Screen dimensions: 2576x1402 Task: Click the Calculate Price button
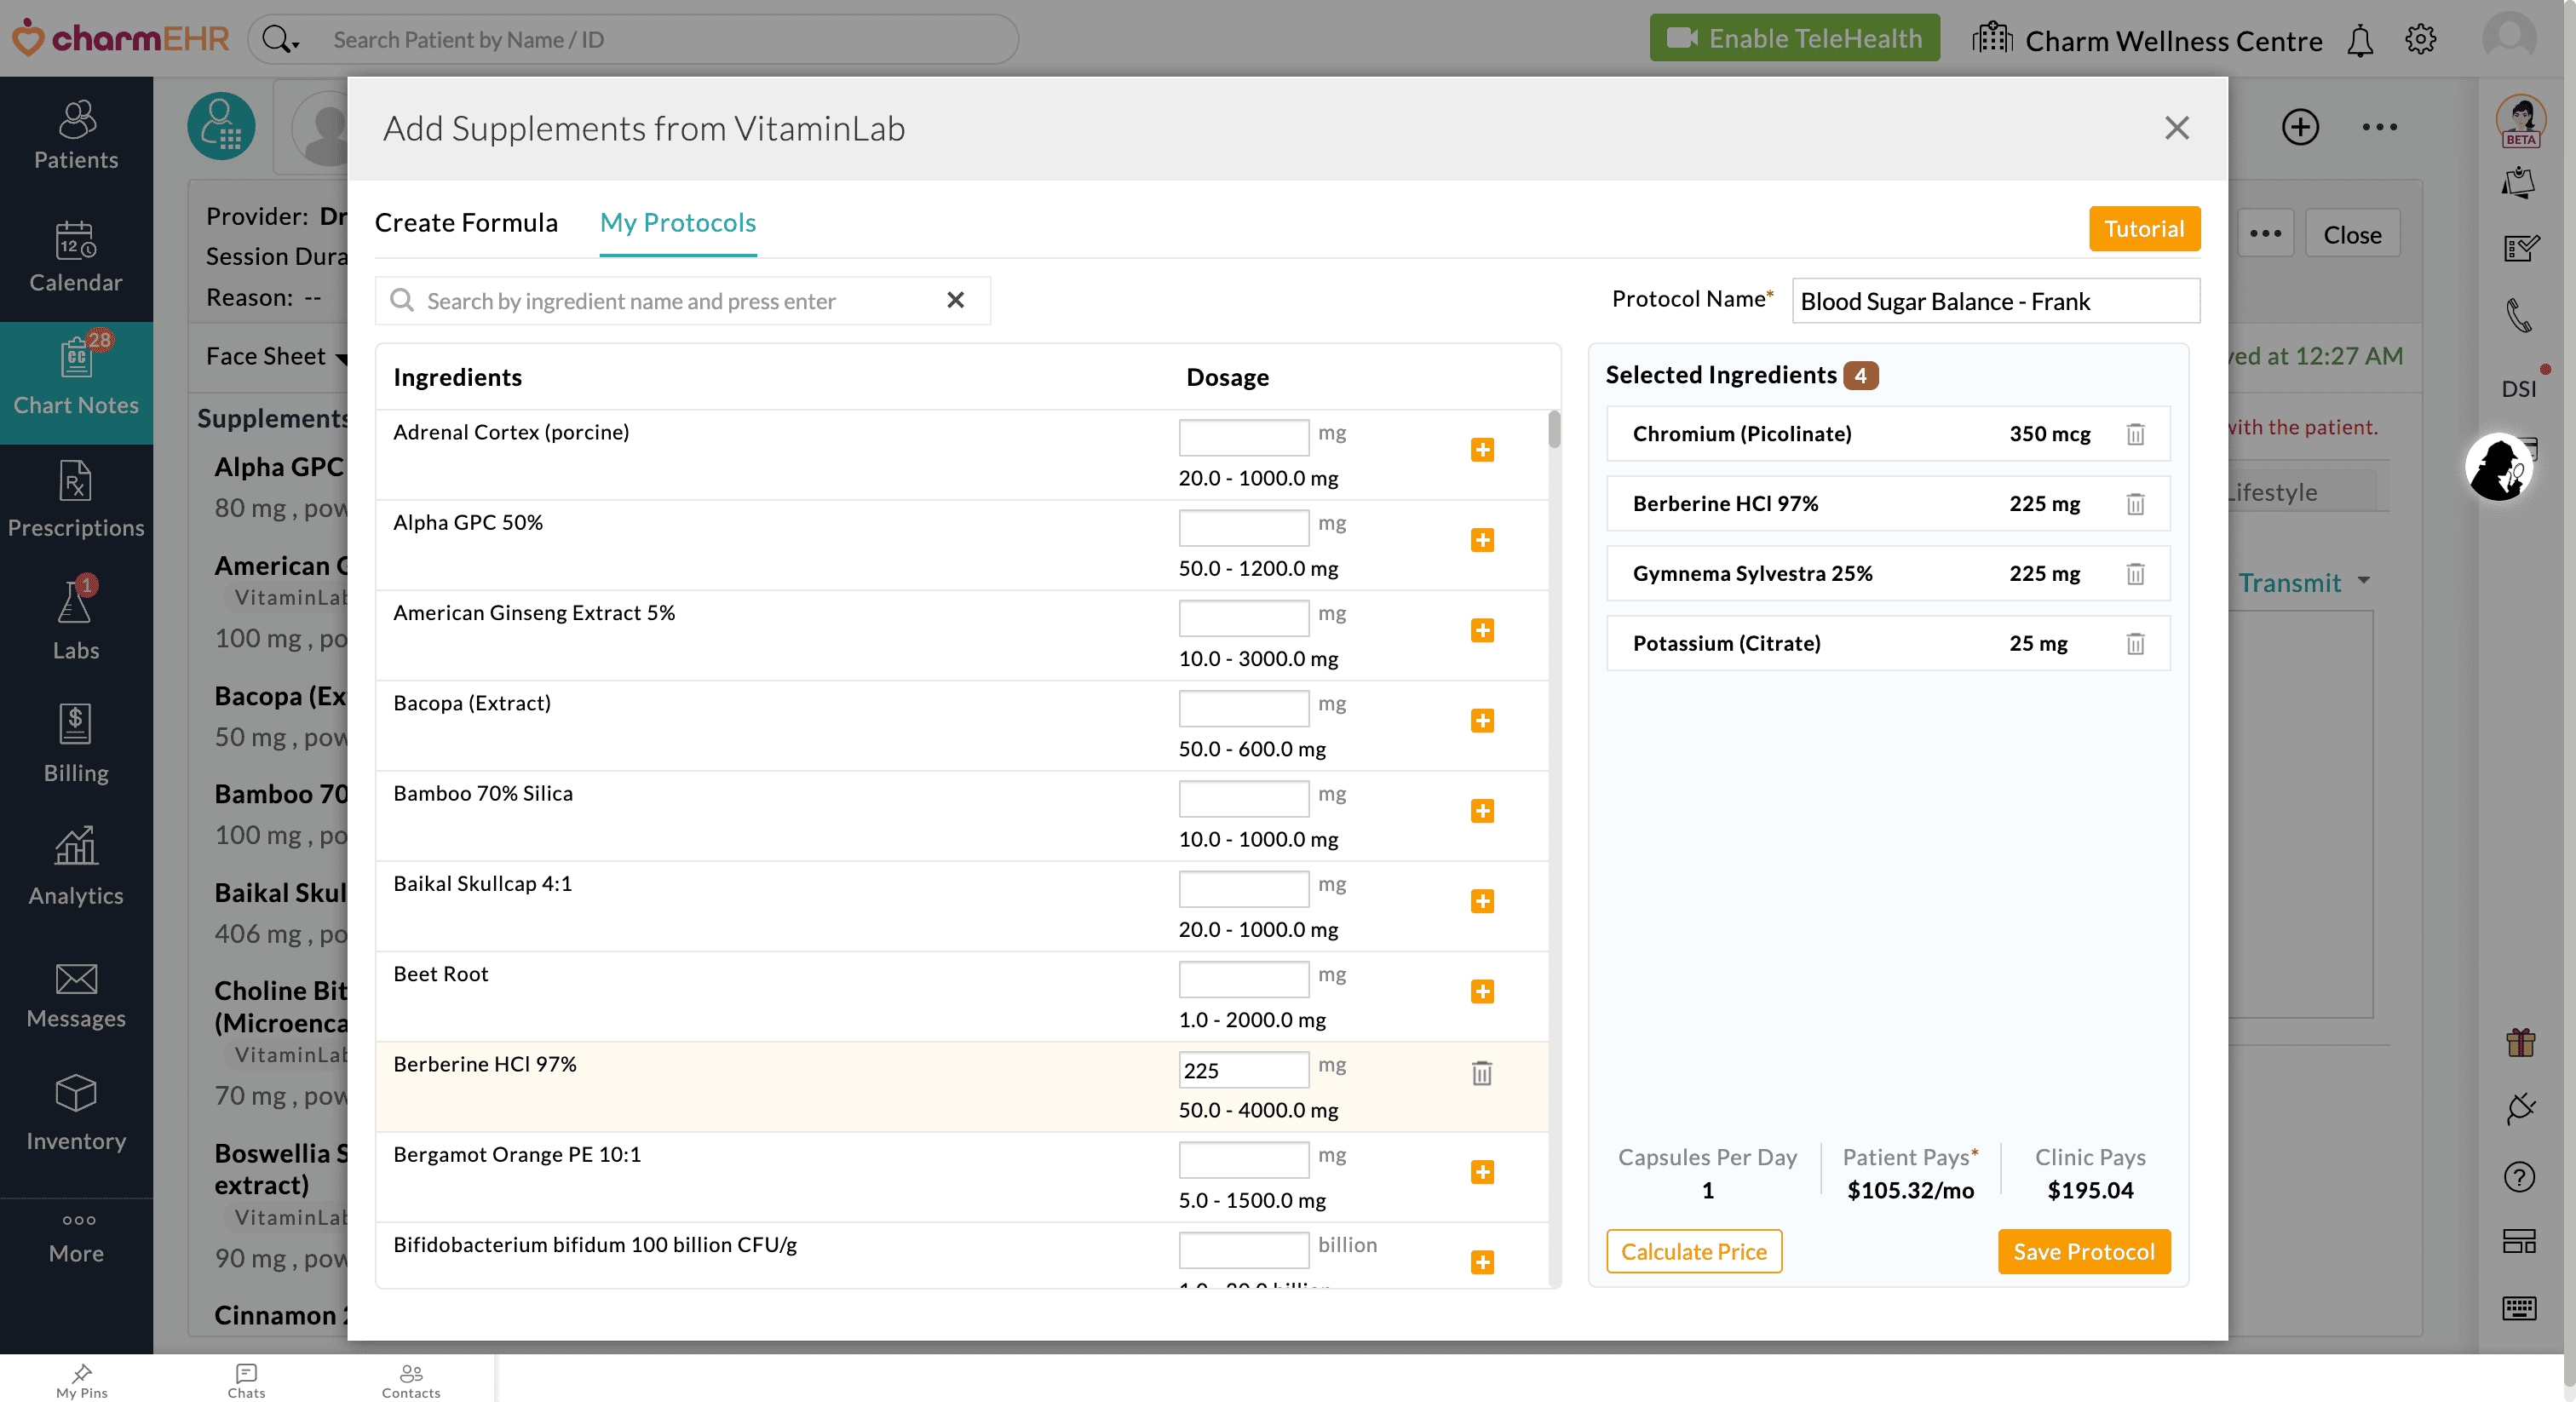tap(1693, 1251)
